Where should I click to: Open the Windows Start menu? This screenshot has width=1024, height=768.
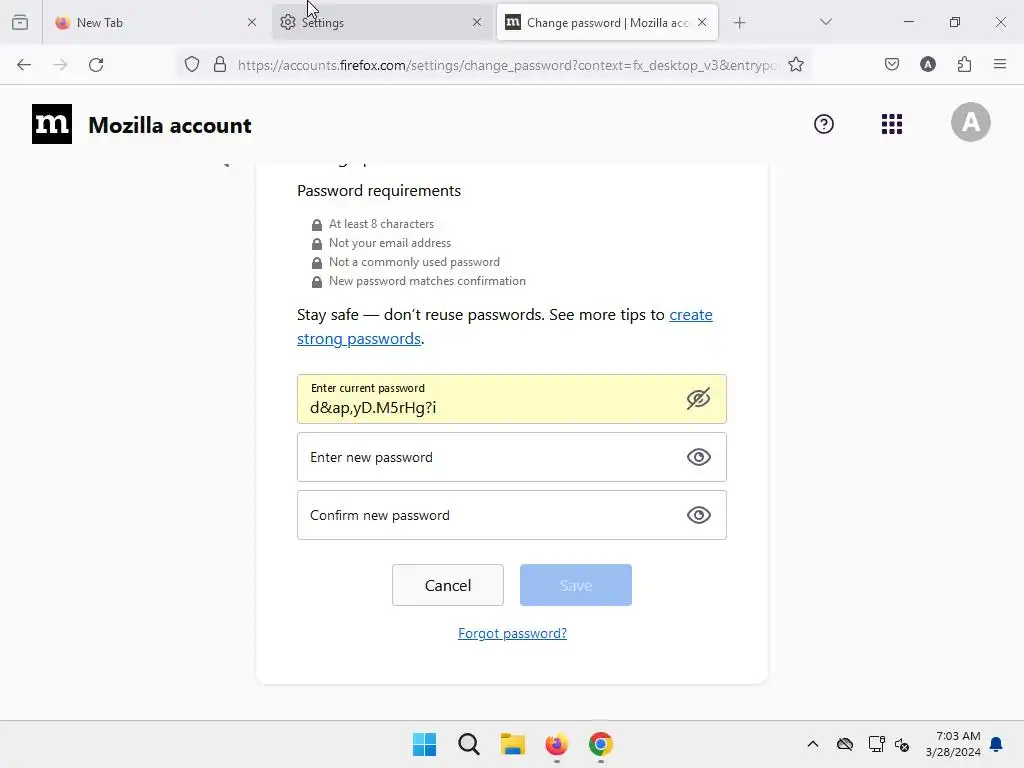click(x=424, y=744)
